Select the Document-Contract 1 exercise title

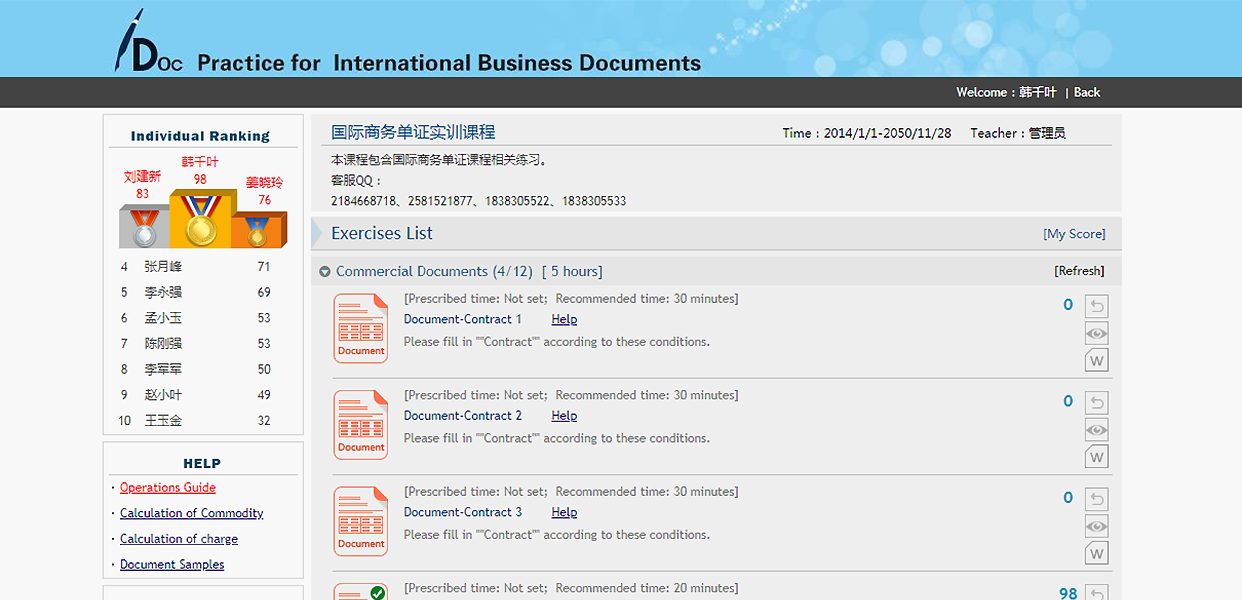(x=463, y=319)
